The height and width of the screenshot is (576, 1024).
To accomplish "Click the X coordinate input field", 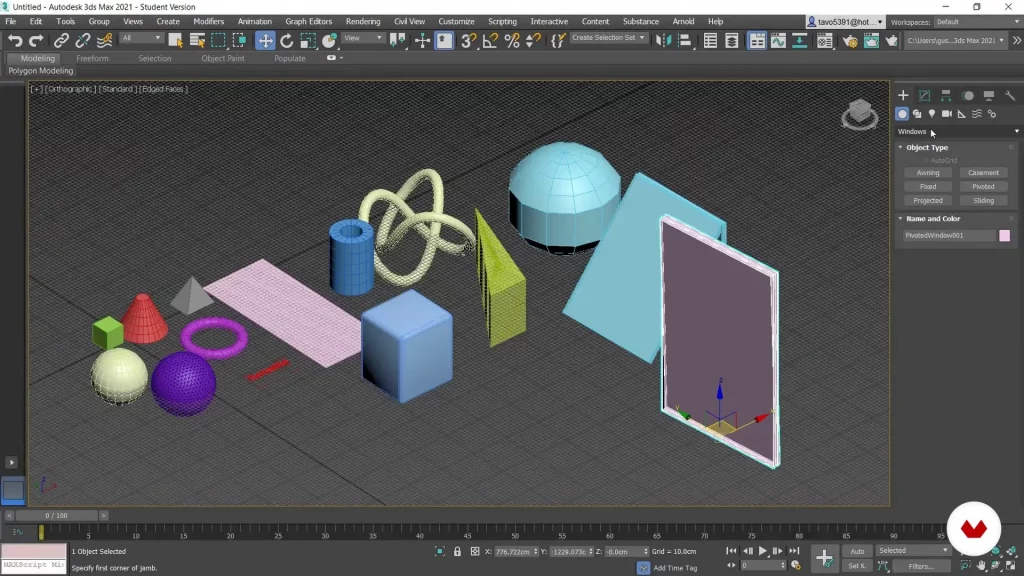I will pyautogui.click(x=513, y=552).
